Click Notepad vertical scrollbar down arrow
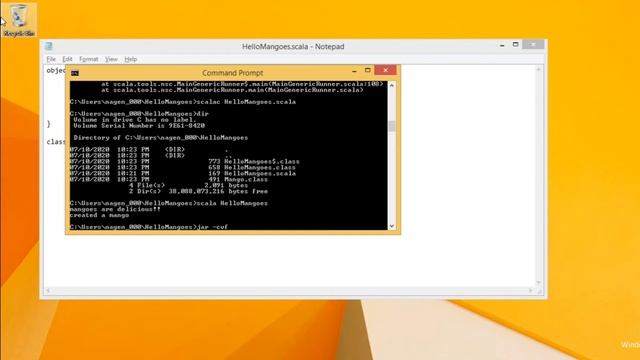The height and width of the screenshot is (360, 640). (539, 282)
